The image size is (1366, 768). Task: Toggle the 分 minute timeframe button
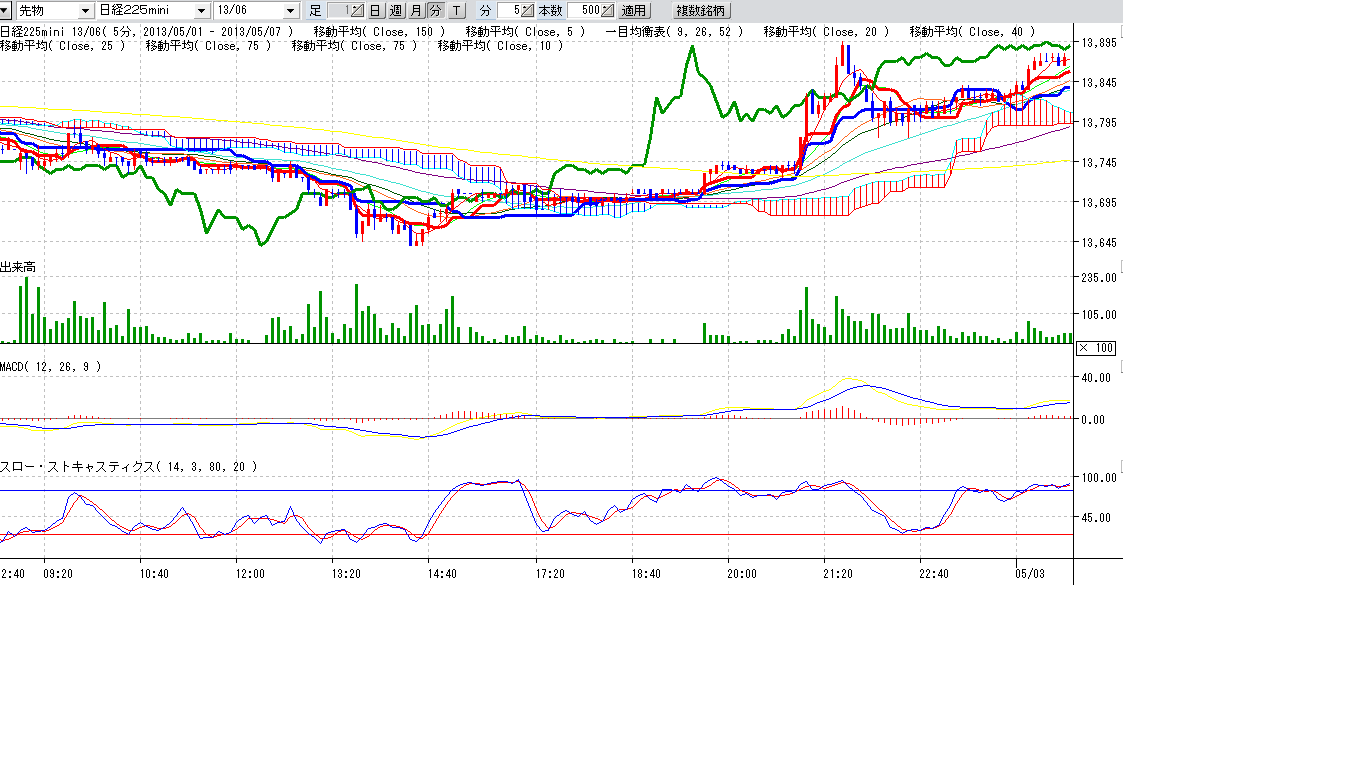click(435, 10)
